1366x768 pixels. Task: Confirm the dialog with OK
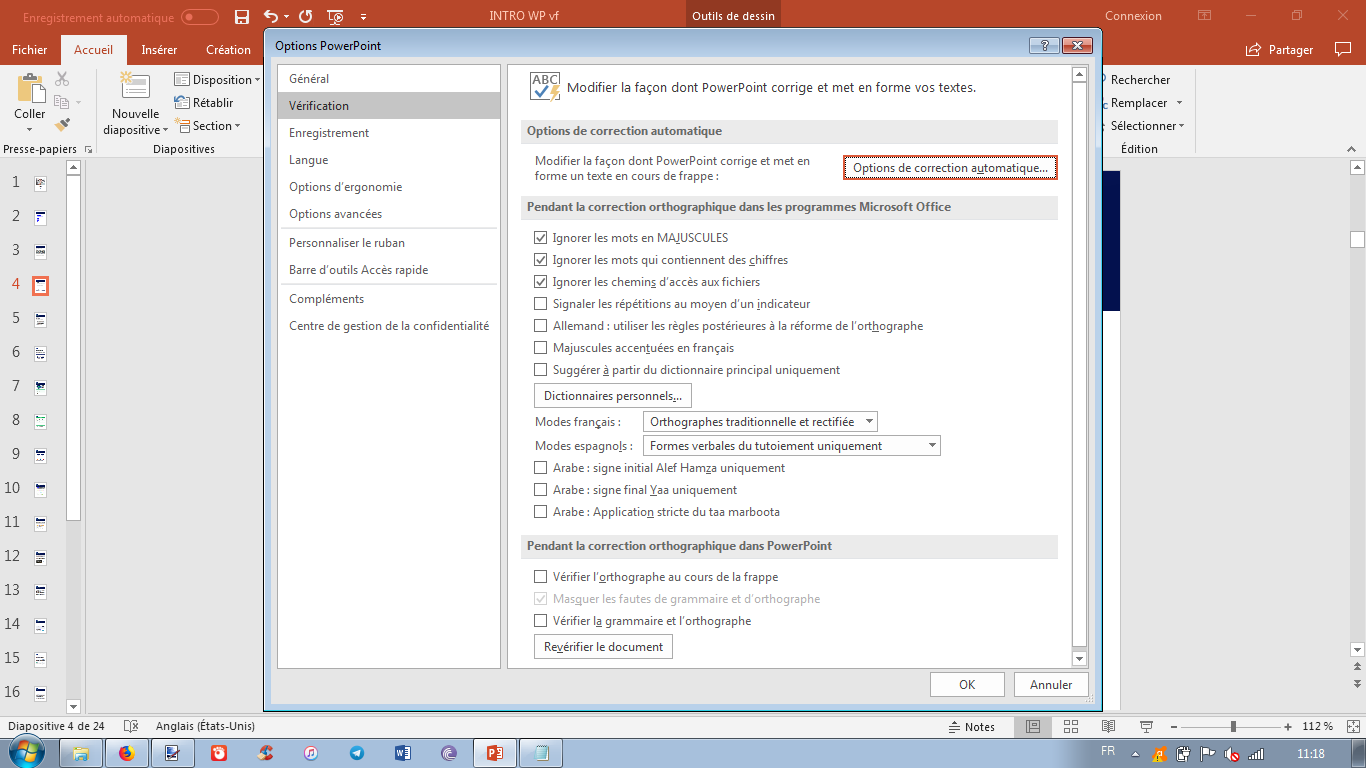967,685
